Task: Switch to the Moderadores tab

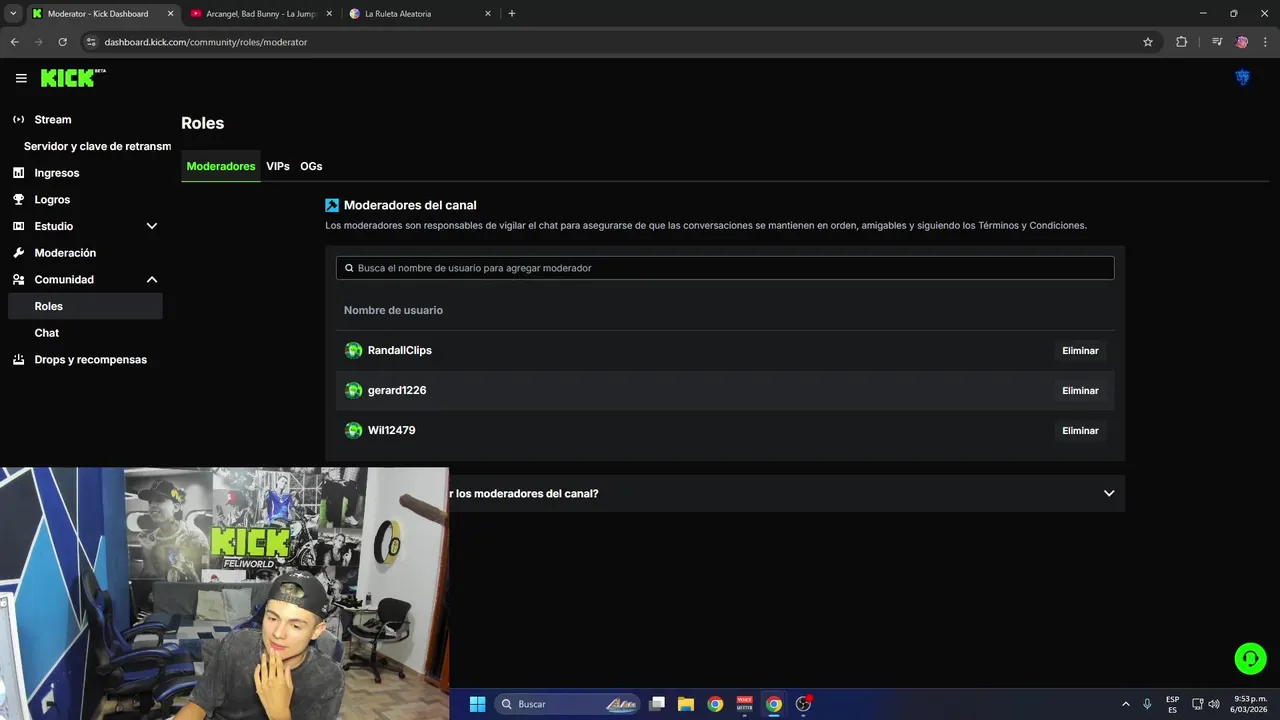Action: pyautogui.click(x=221, y=166)
